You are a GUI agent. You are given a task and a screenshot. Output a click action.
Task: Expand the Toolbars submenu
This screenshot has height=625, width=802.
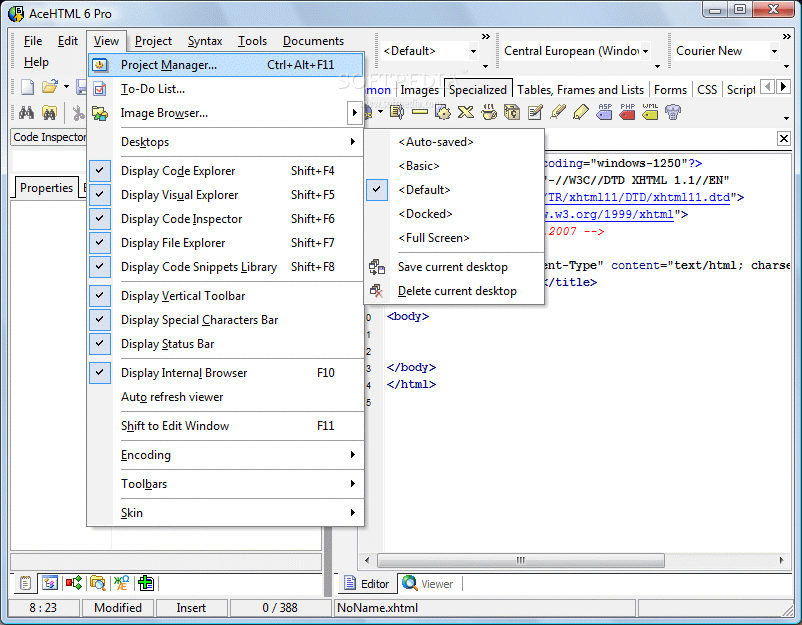pos(226,484)
